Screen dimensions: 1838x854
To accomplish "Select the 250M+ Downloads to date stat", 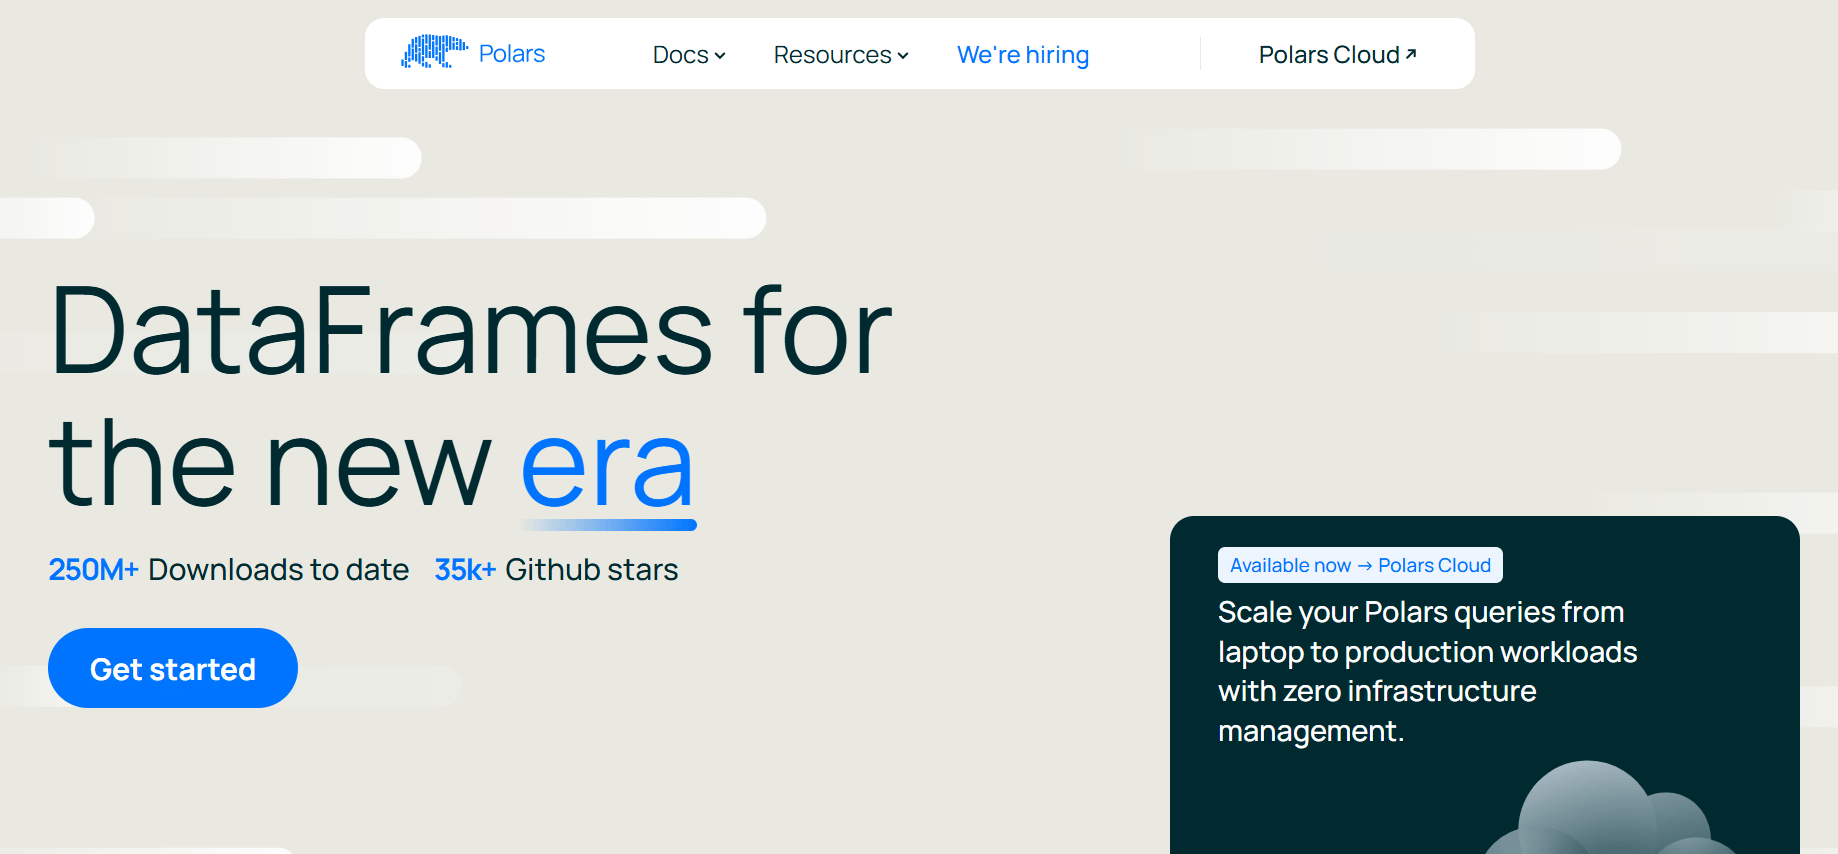I will [x=228, y=570].
